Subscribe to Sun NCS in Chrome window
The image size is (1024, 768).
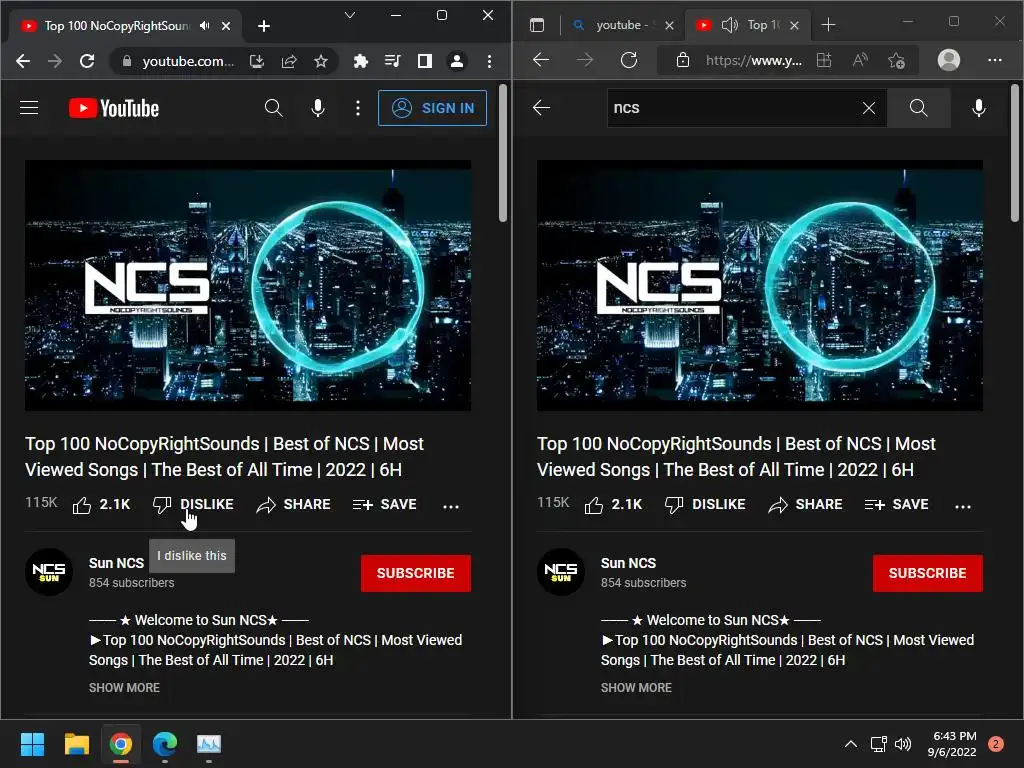point(415,573)
